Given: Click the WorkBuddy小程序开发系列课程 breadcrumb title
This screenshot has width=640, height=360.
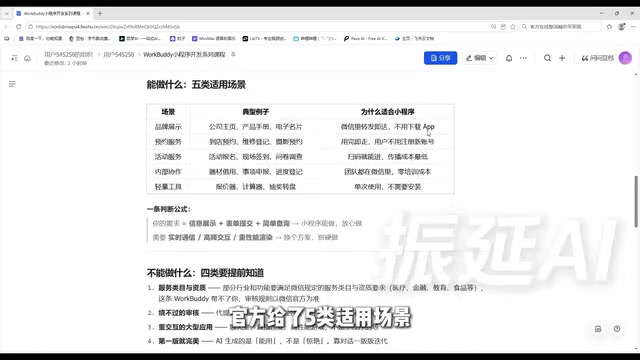Looking at the screenshot, I should click(184, 54).
